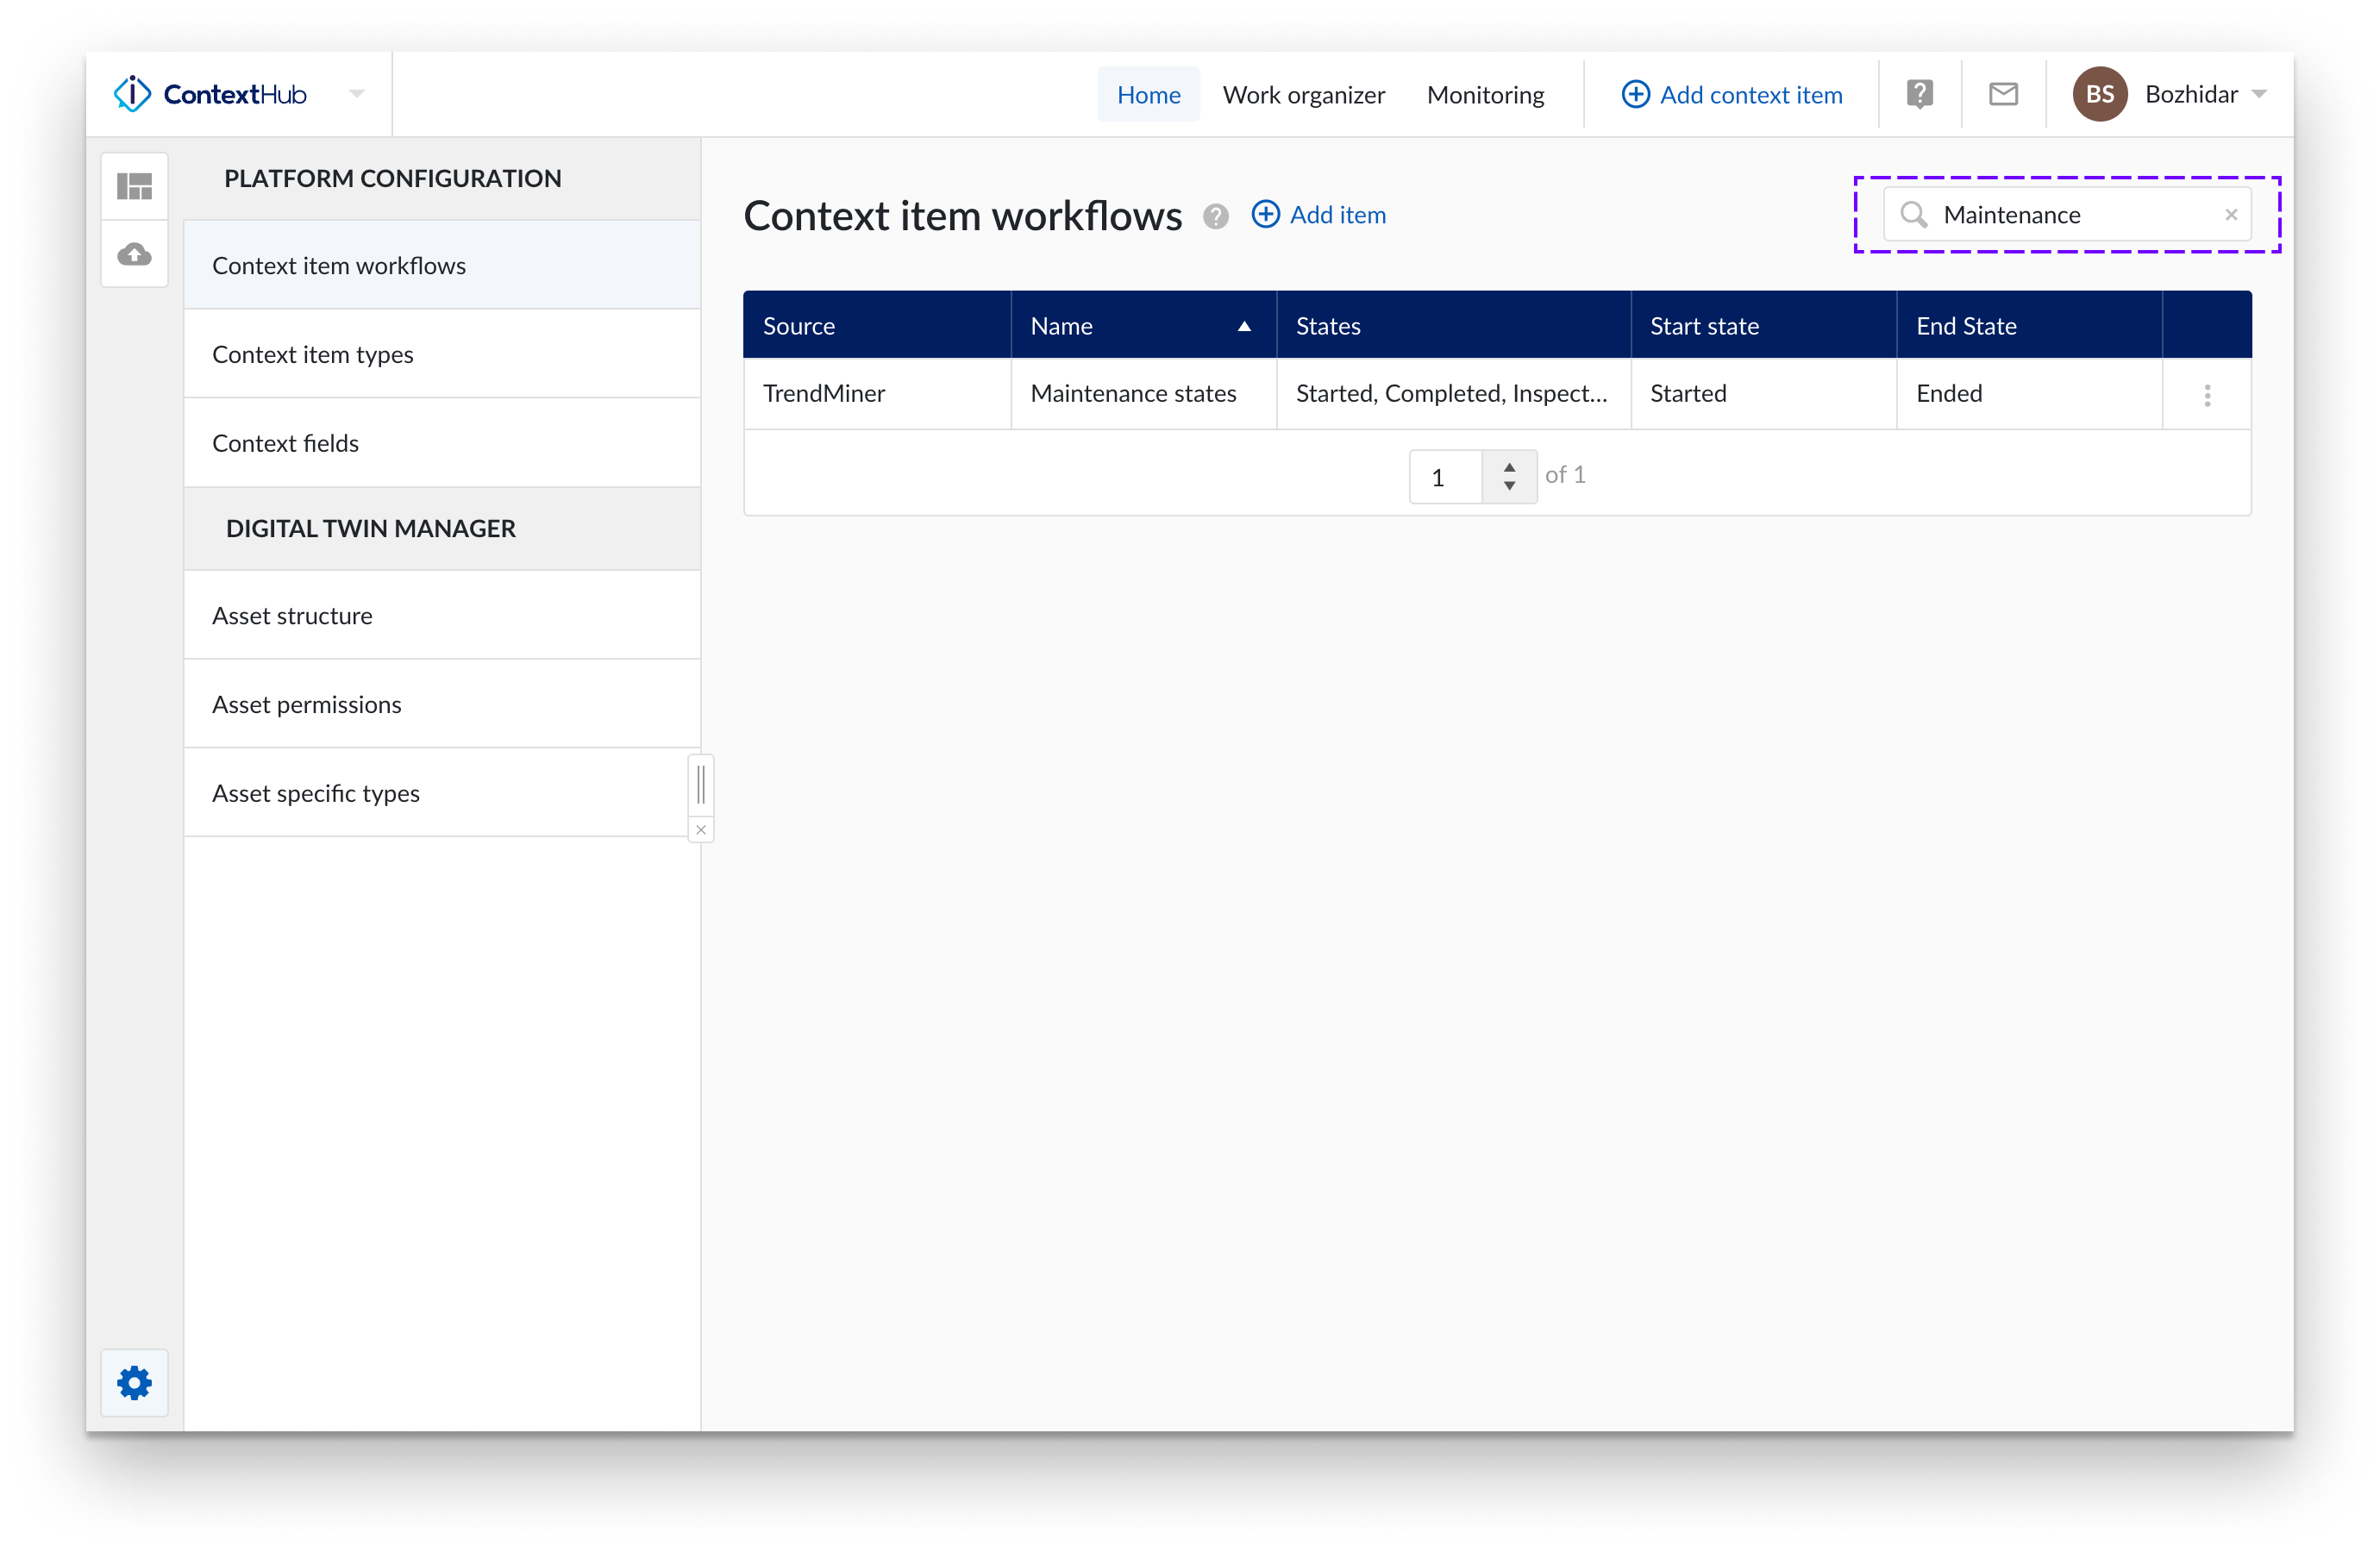
Task: Click the cloud upload icon in the sidebar
Action: click(134, 253)
